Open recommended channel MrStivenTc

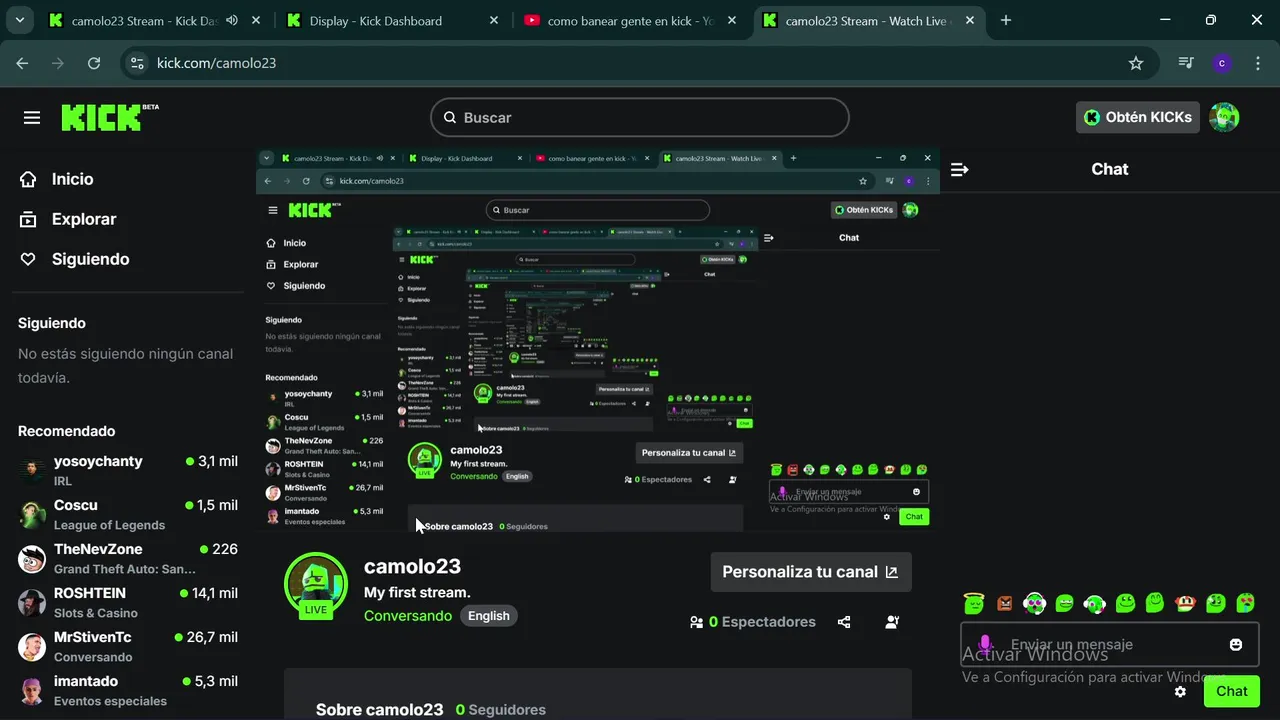pyautogui.click(x=128, y=646)
